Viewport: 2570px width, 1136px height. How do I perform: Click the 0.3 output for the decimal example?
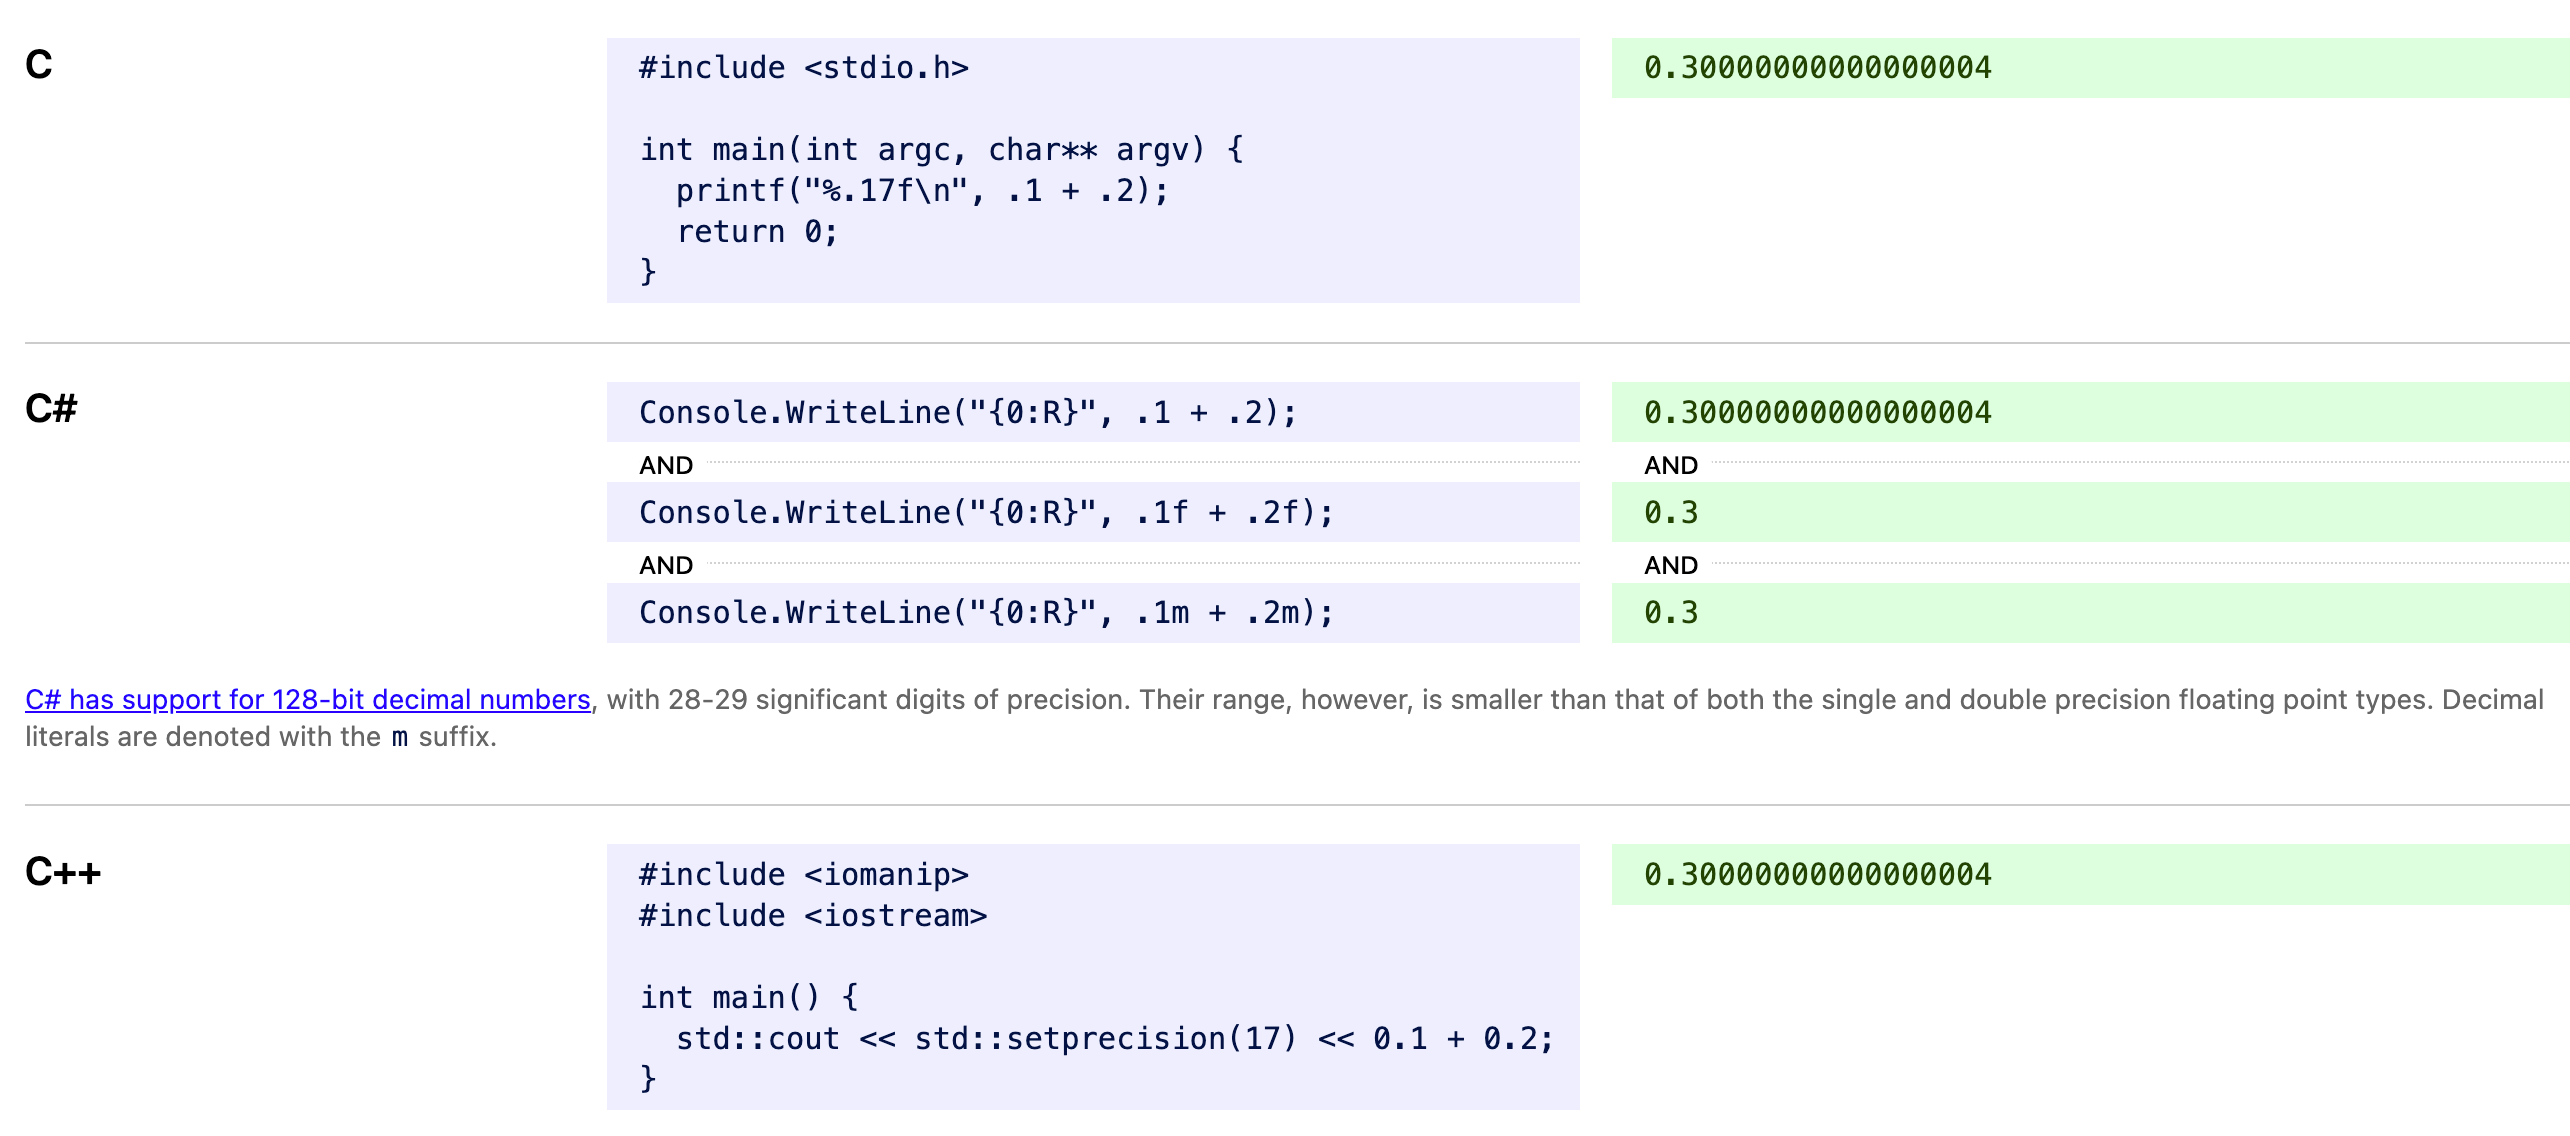coord(1671,613)
